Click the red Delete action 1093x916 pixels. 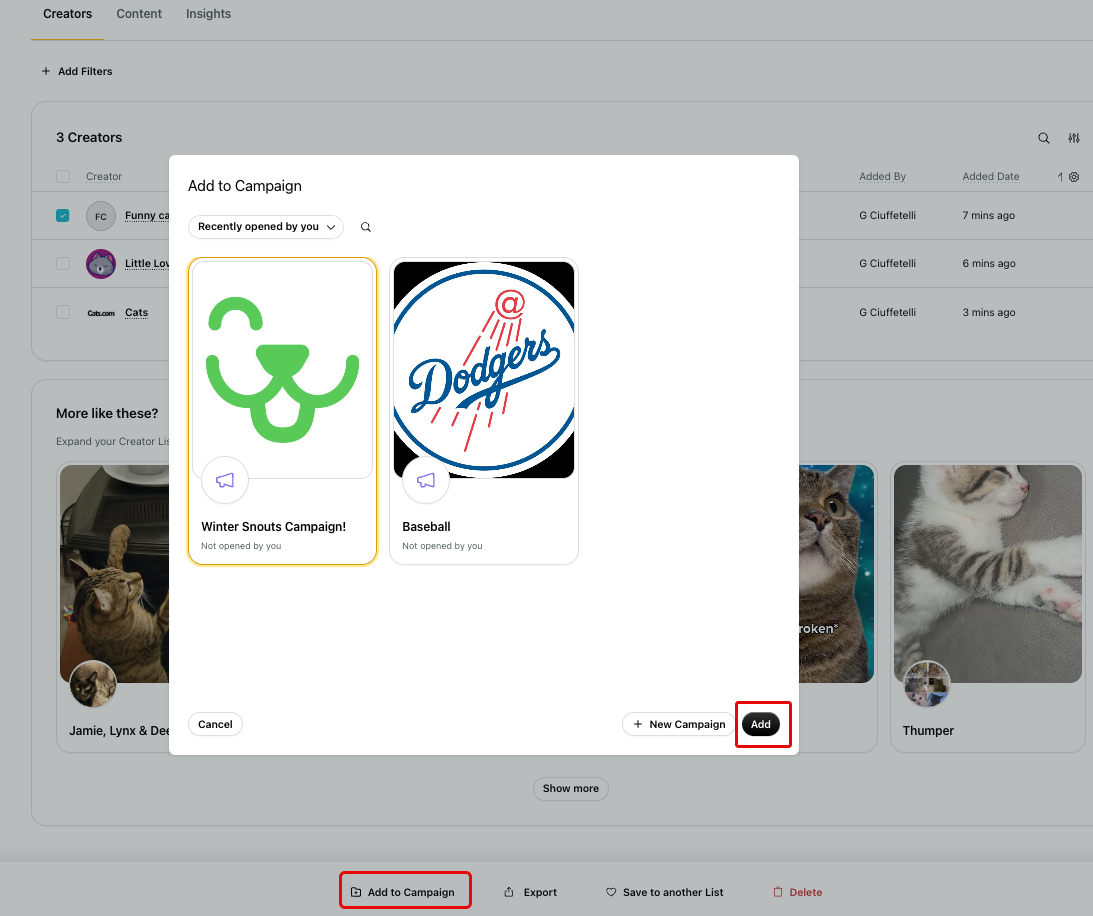797,892
